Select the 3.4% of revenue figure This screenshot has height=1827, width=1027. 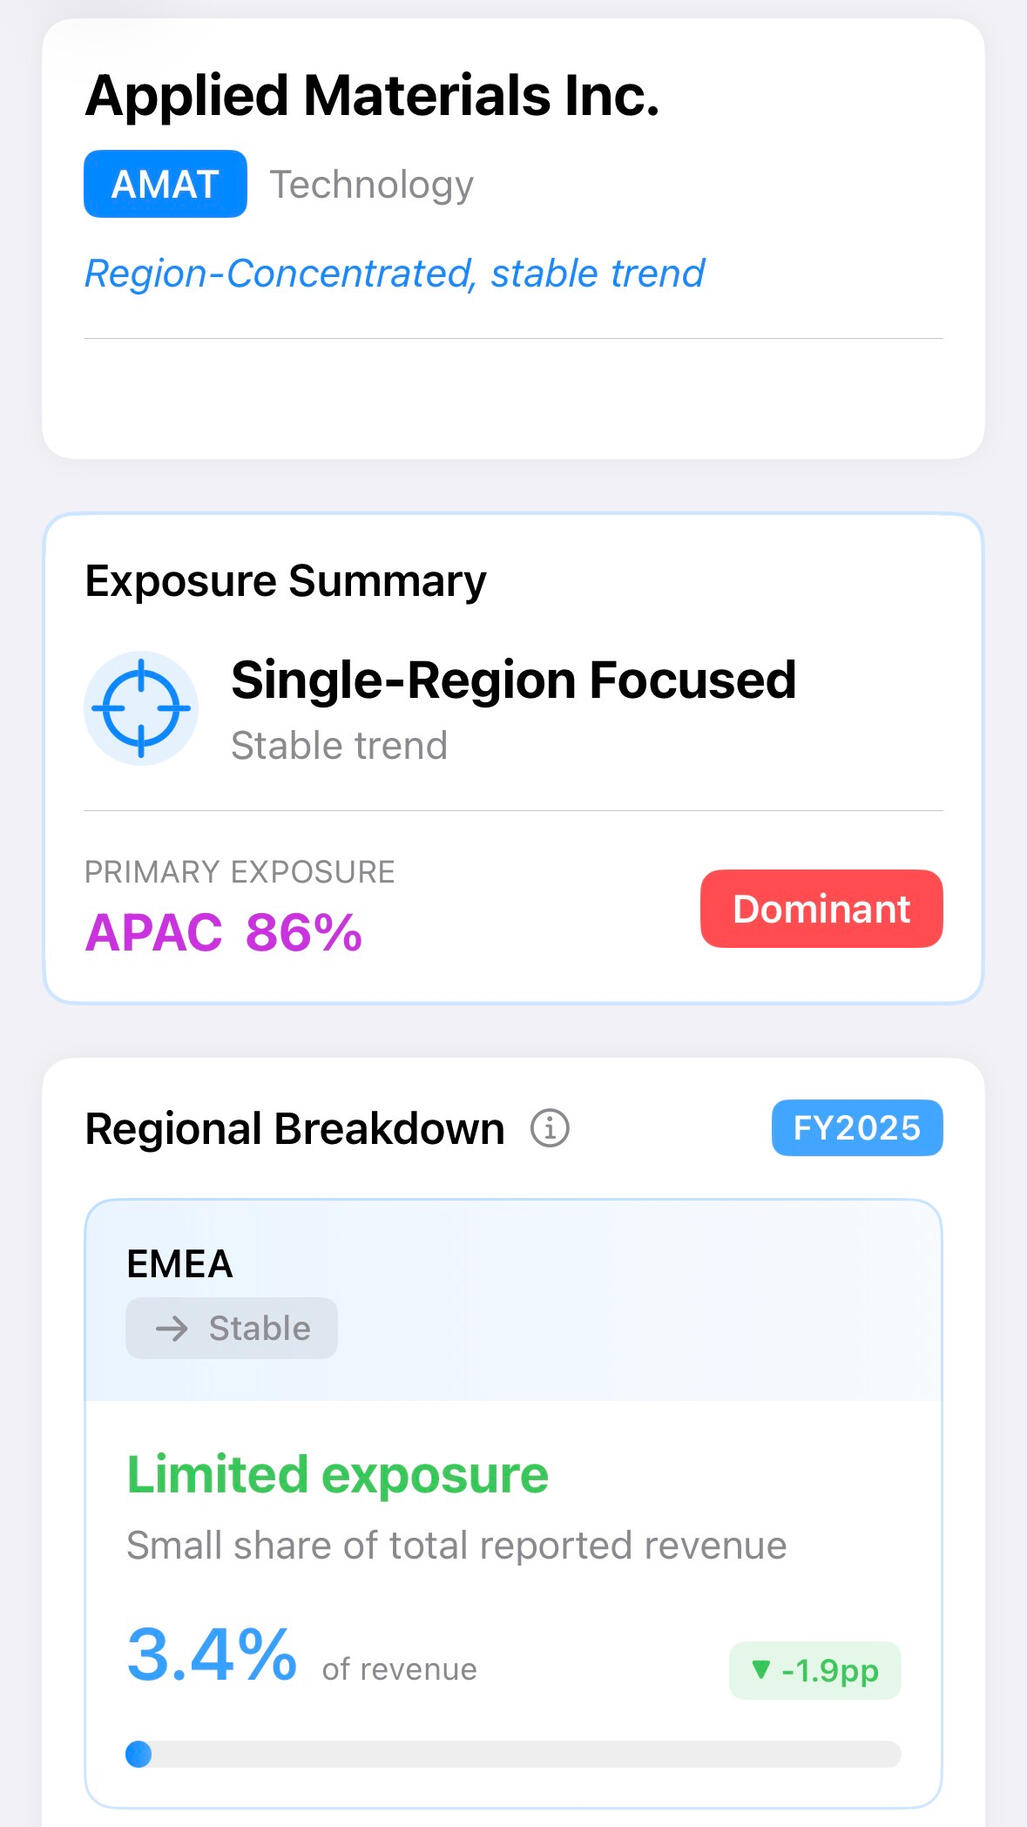pyautogui.click(x=212, y=1655)
